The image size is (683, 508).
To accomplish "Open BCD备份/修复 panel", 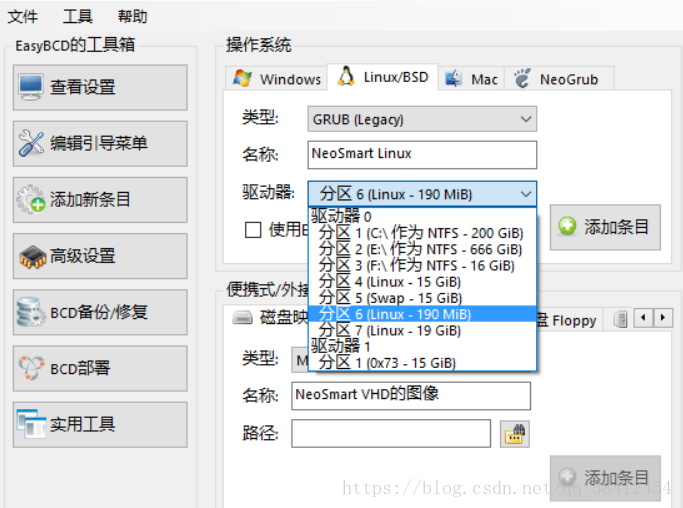I will click(100, 312).
